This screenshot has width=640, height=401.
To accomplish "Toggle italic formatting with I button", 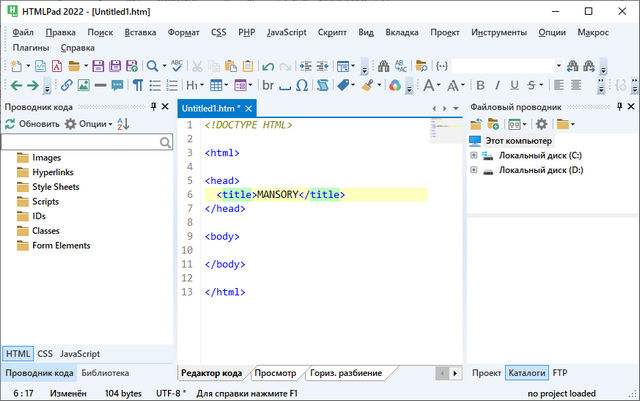I will (x=499, y=85).
